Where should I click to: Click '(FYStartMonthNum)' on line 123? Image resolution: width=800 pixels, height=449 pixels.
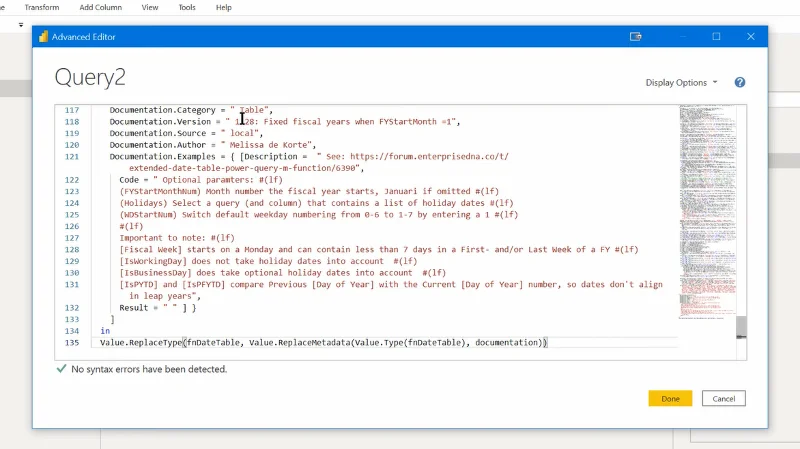click(x=160, y=191)
